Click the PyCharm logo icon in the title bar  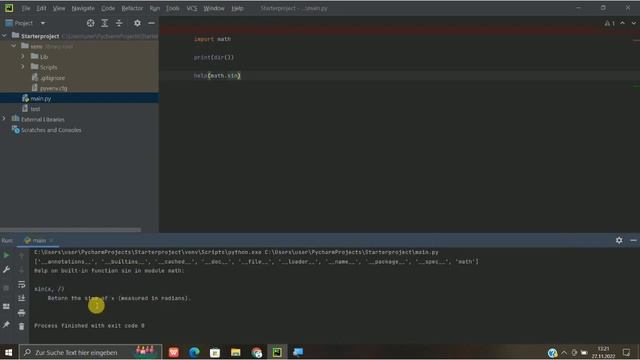point(9,8)
